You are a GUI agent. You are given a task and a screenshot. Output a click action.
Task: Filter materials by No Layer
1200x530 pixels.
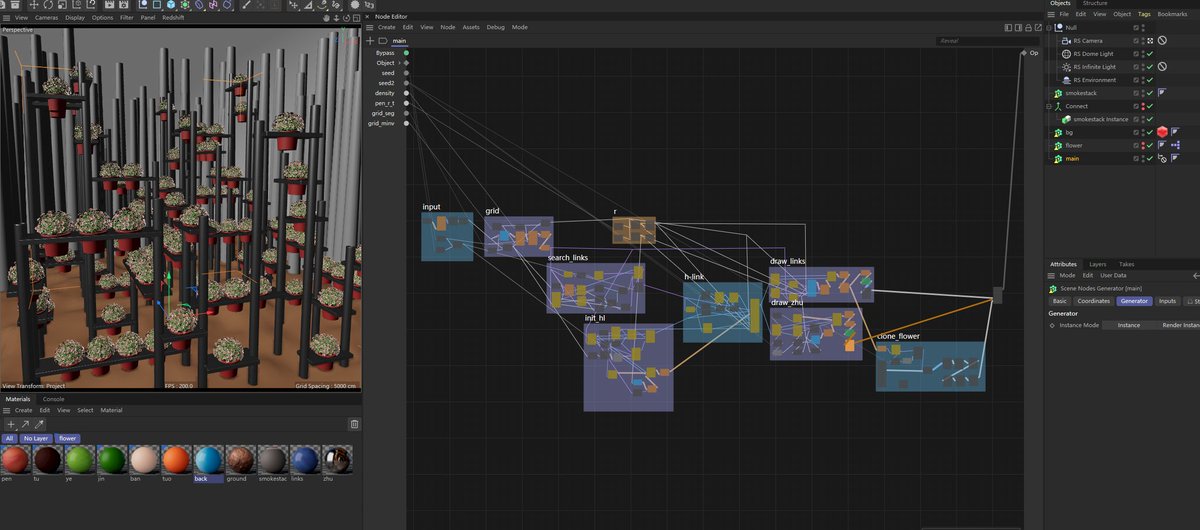36,438
